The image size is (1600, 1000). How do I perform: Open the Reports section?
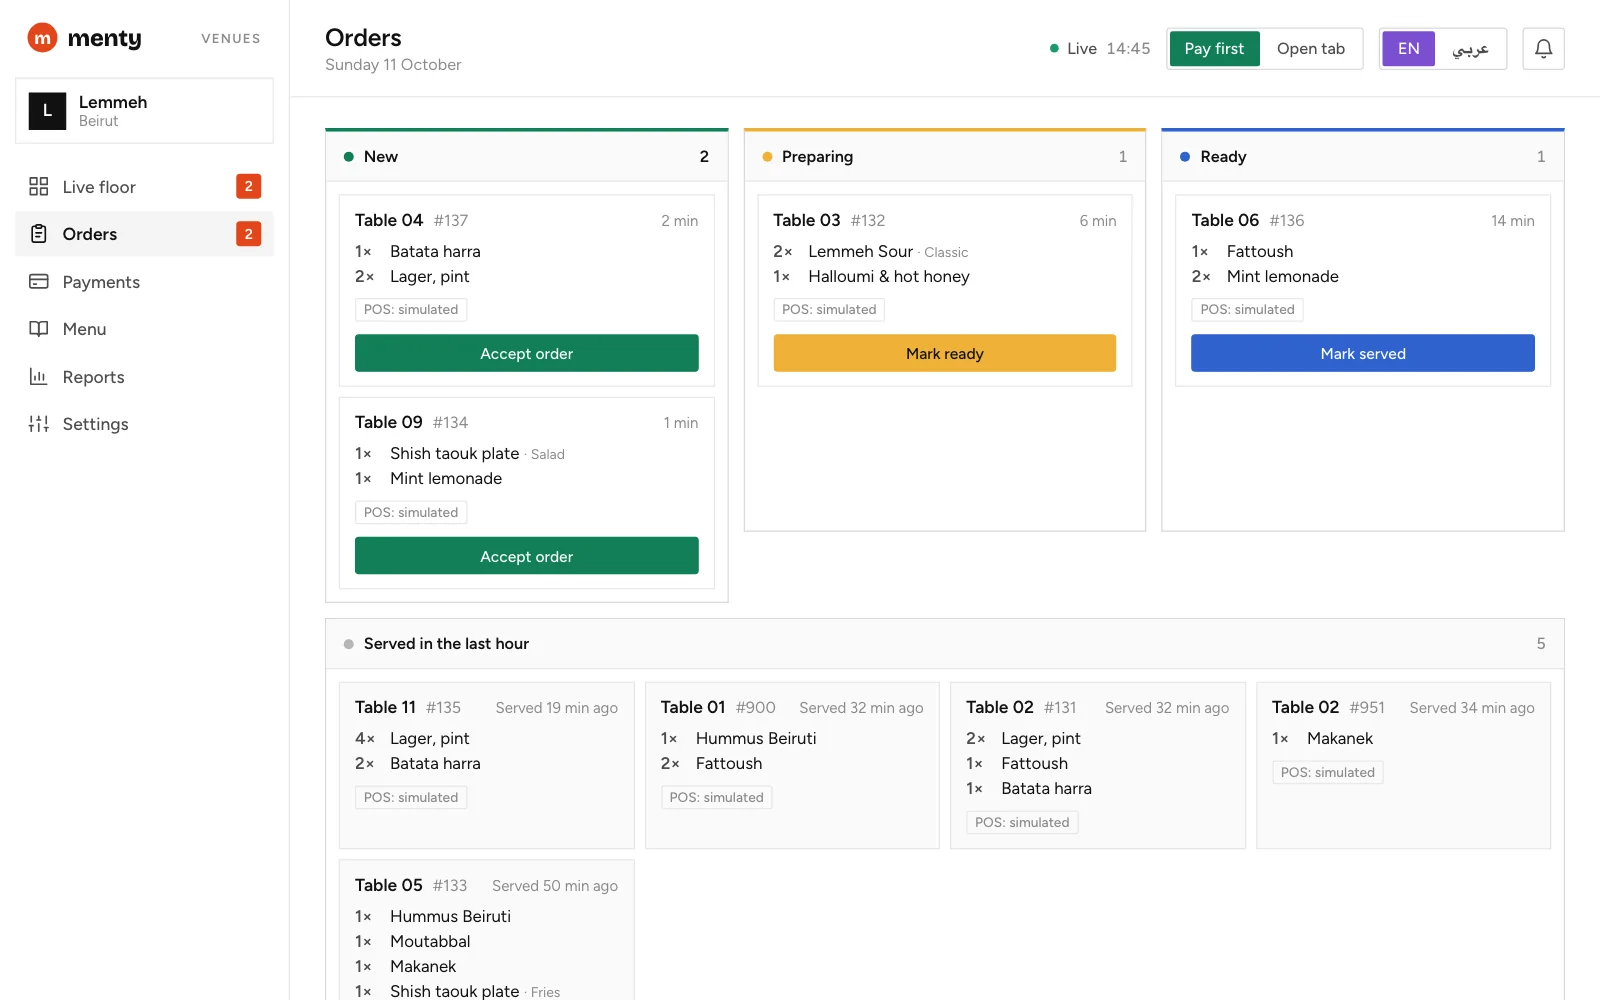coord(144,377)
